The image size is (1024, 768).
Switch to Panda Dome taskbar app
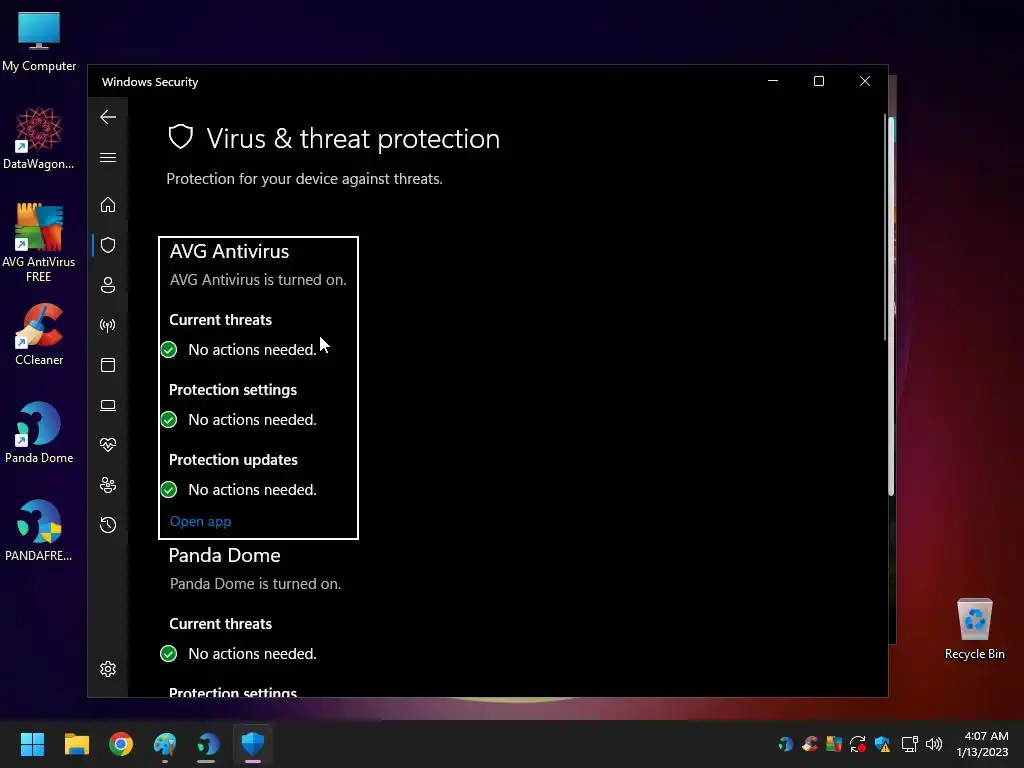pos(208,744)
